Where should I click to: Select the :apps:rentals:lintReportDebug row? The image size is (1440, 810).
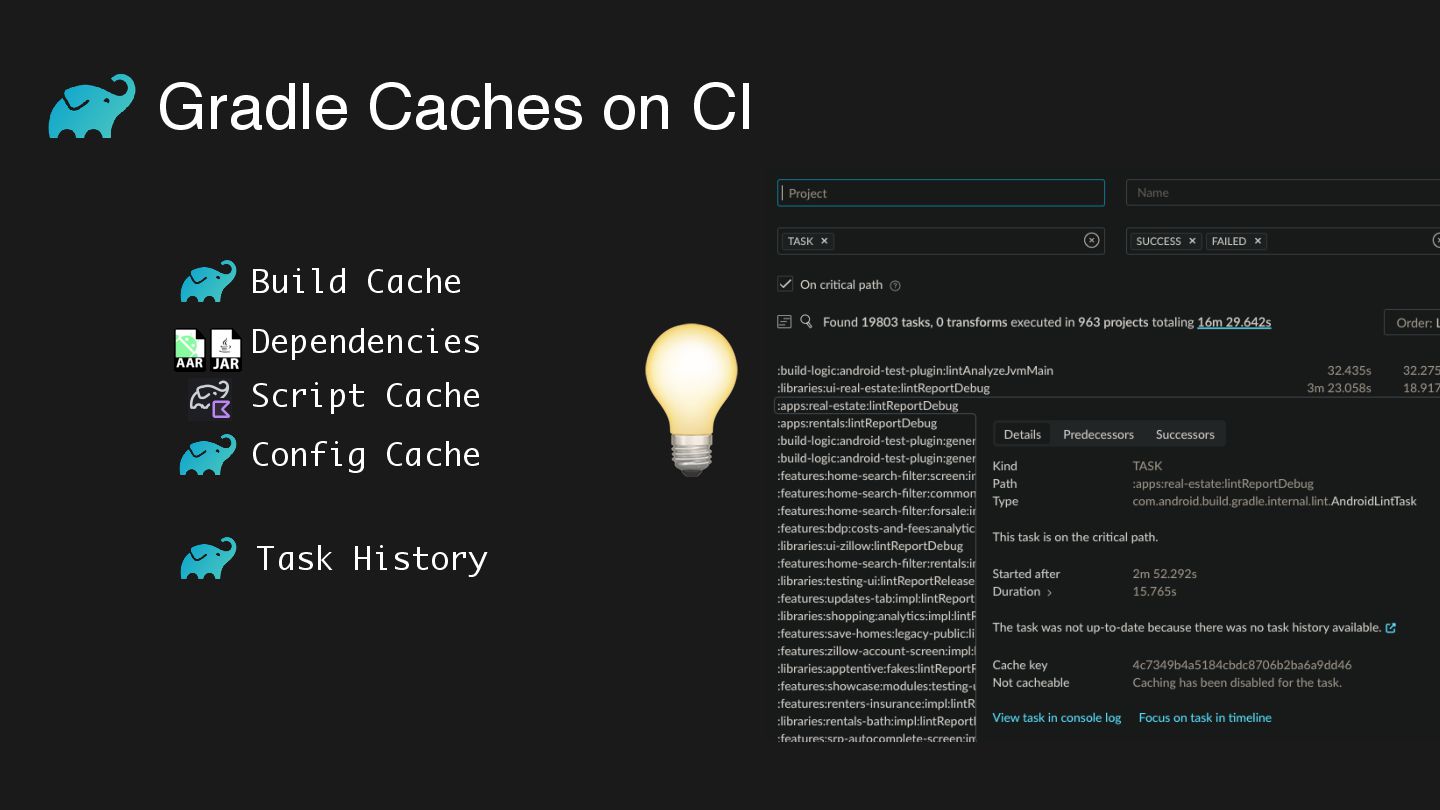coord(857,423)
